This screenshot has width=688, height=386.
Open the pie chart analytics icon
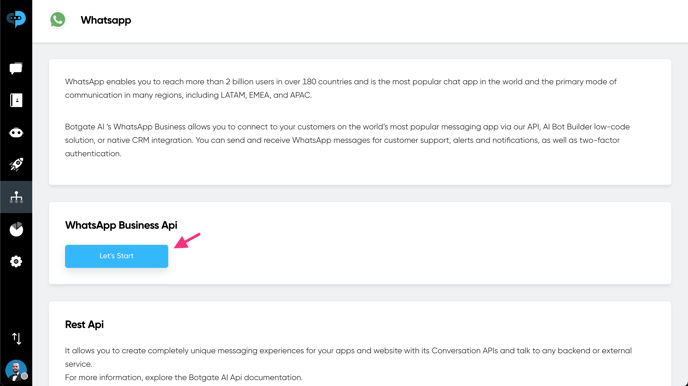pos(16,229)
